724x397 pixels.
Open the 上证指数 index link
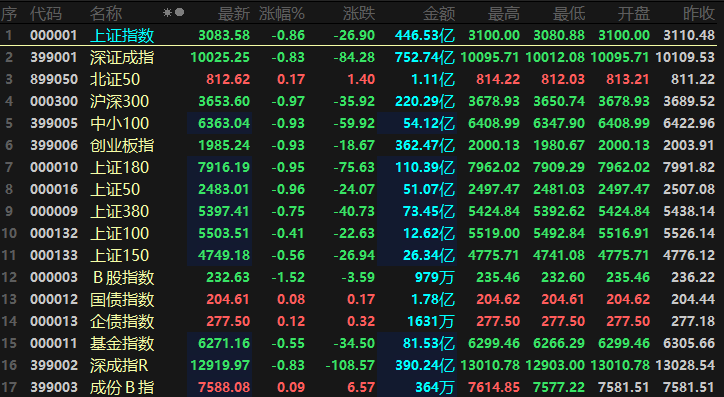(x=122, y=36)
